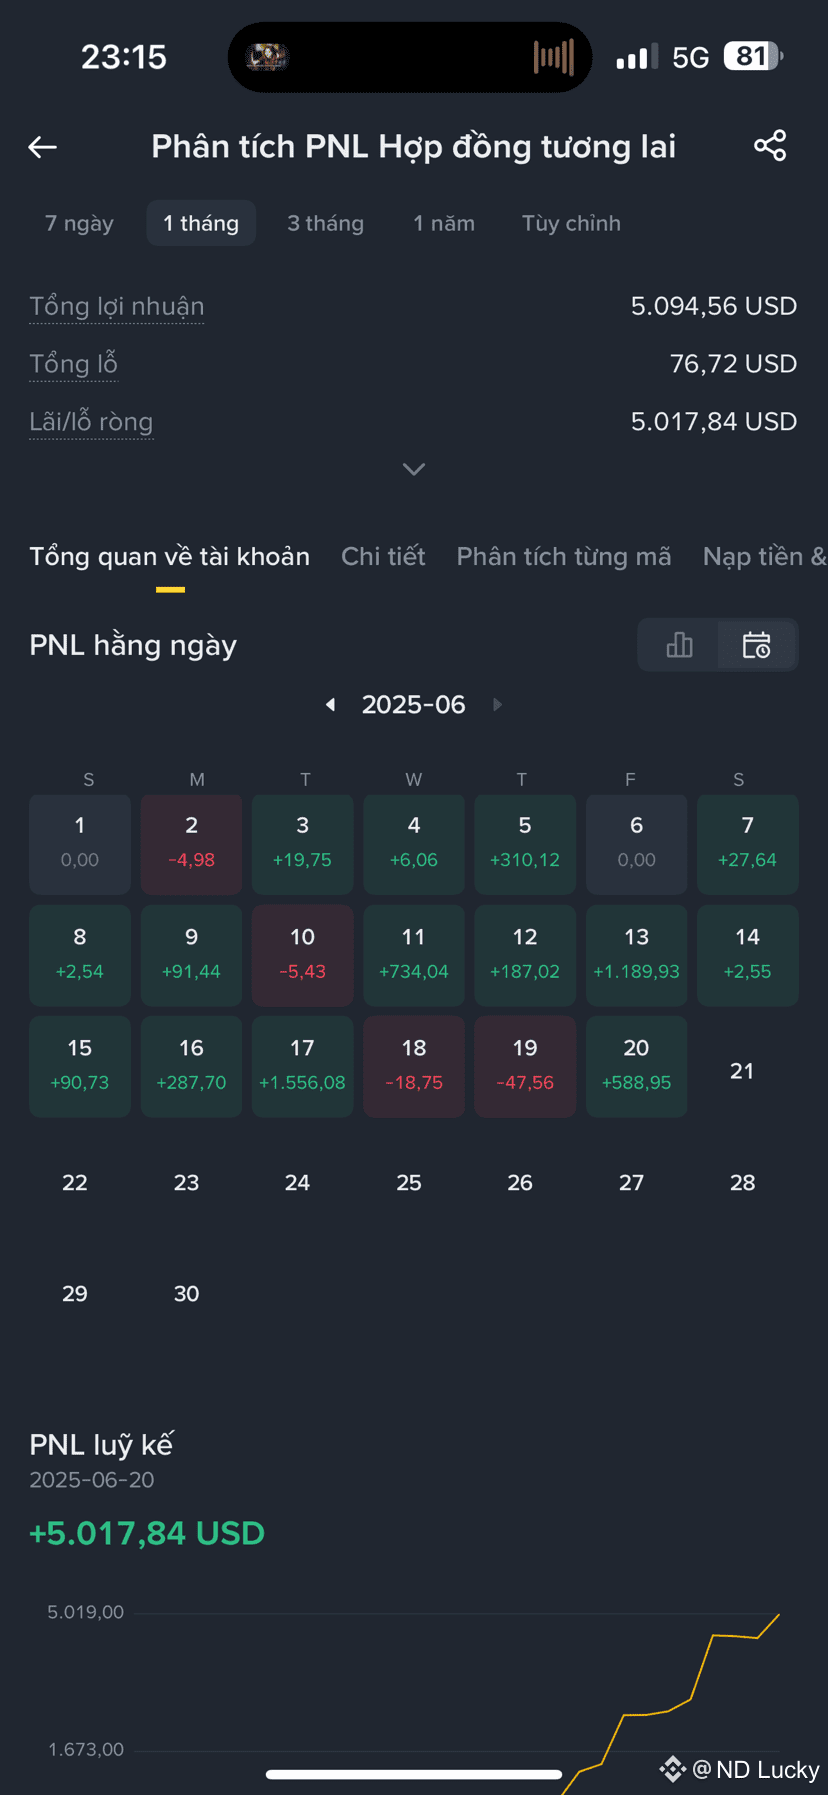Go to previous month arrow
This screenshot has height=1795, width=828.
330,705
